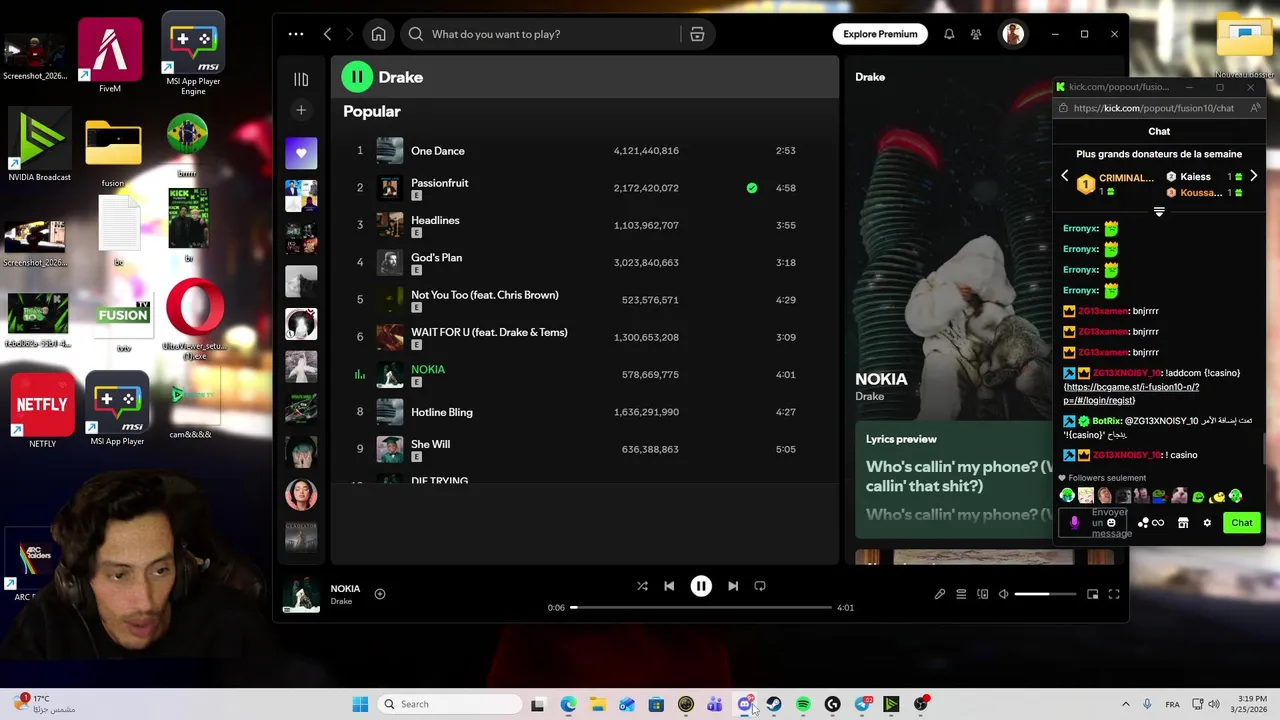Click the green Chat send button
The image size is (1280, 720).
tap(1242, 523)
